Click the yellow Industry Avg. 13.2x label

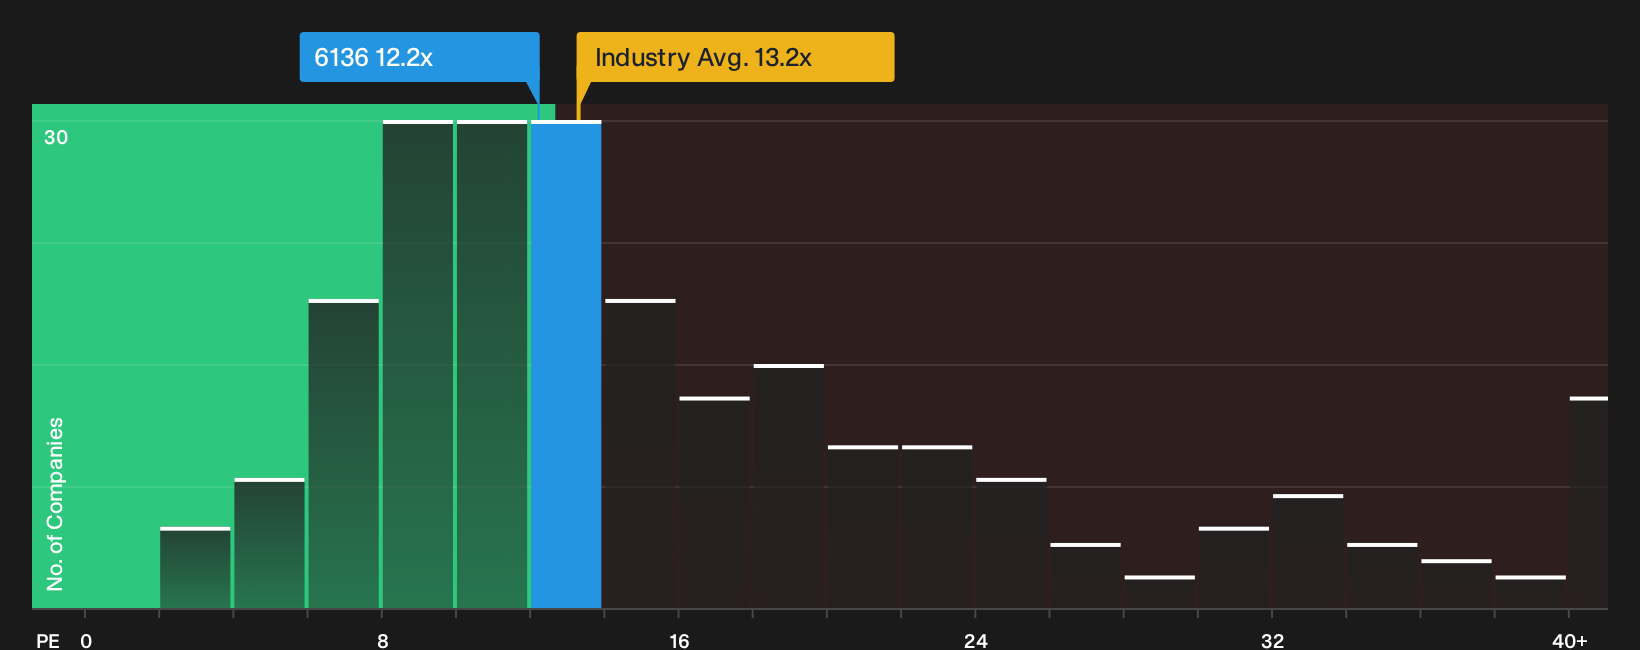[x=735, y=57]
